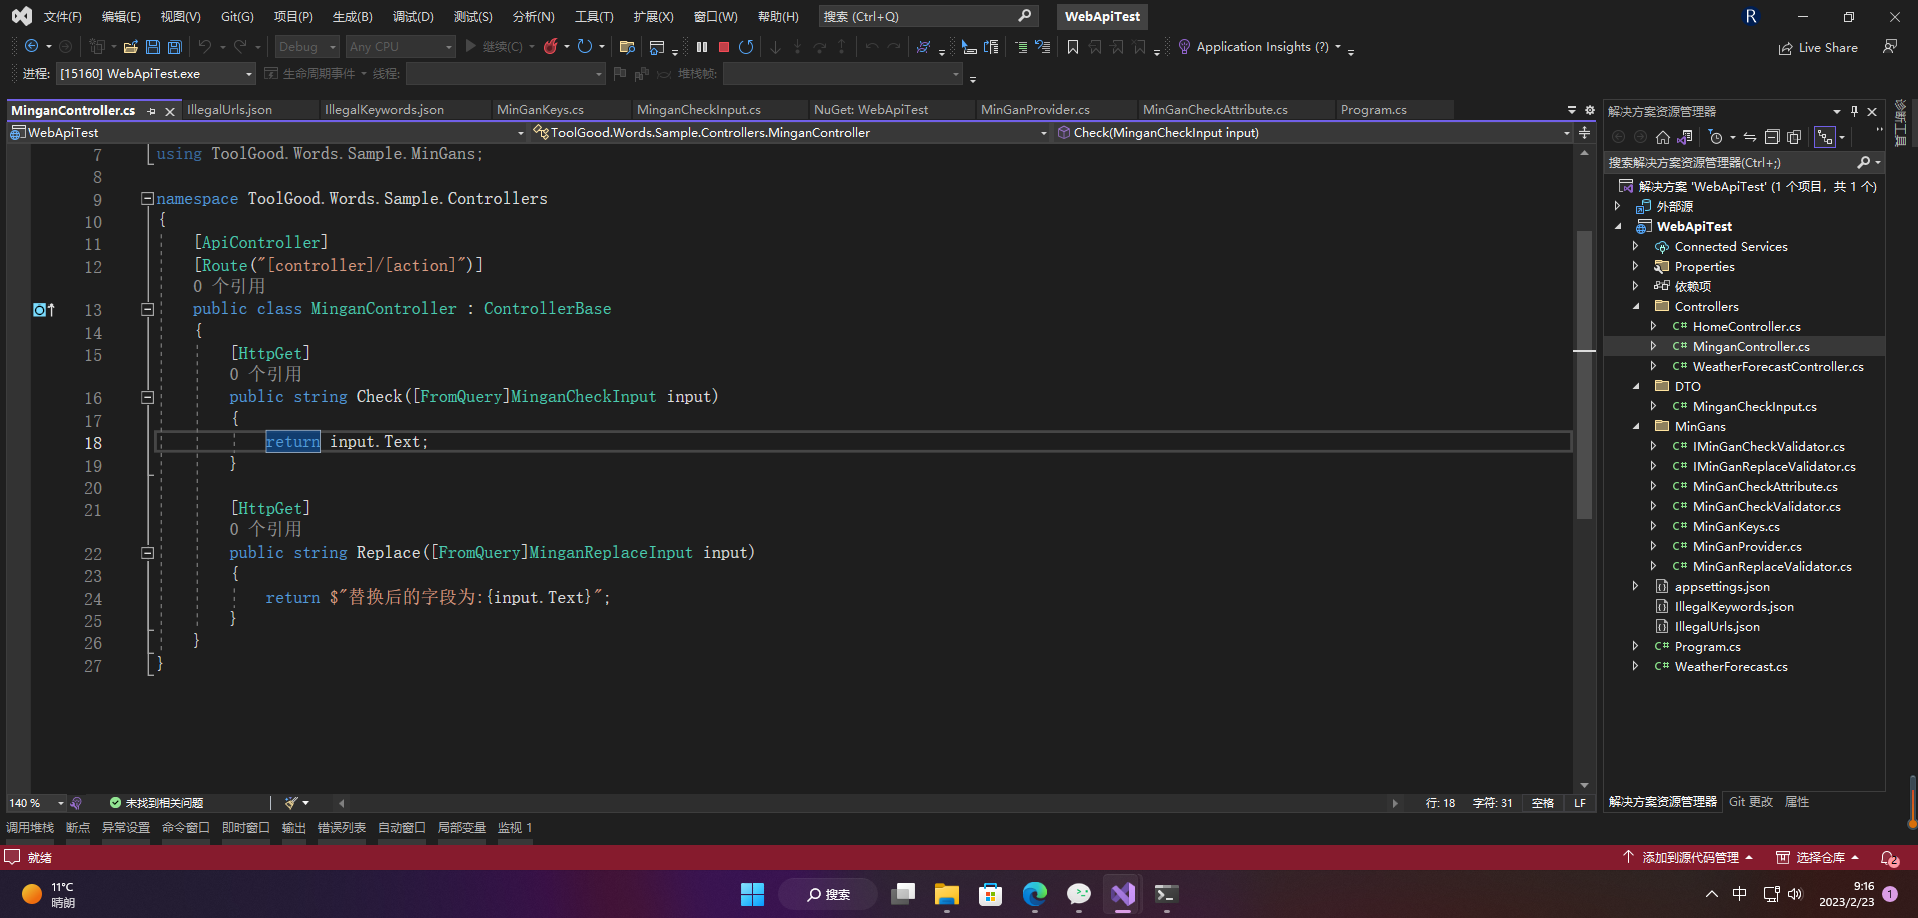Toggle a bookmark on the current line
Screen dimensions: 1918x918
coord(1072,46)
